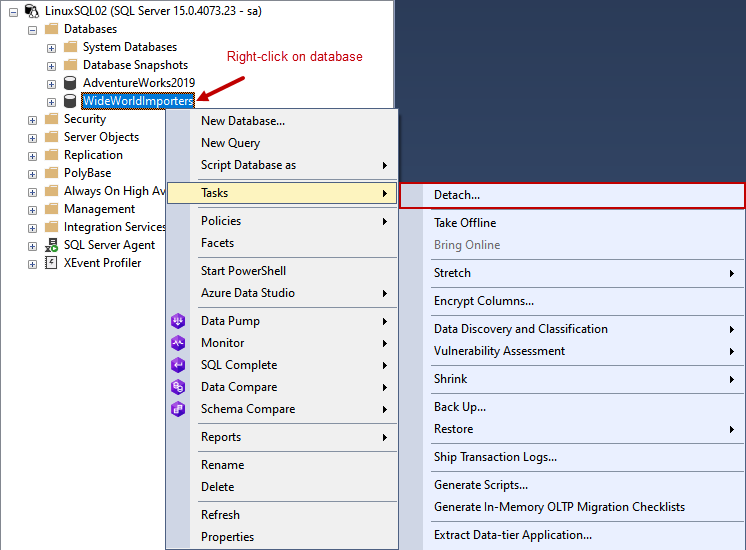The image size is (746, 550).
Task: Expand the SQL Server Agent node
Action: click(x=32, y=246)
